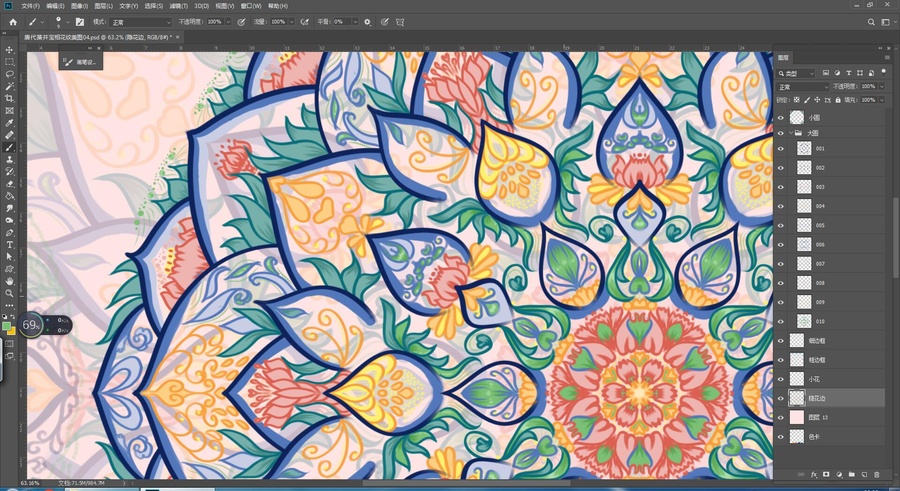Hide layer 010
The image size is (900, 491).
click(x=780, y=321)
